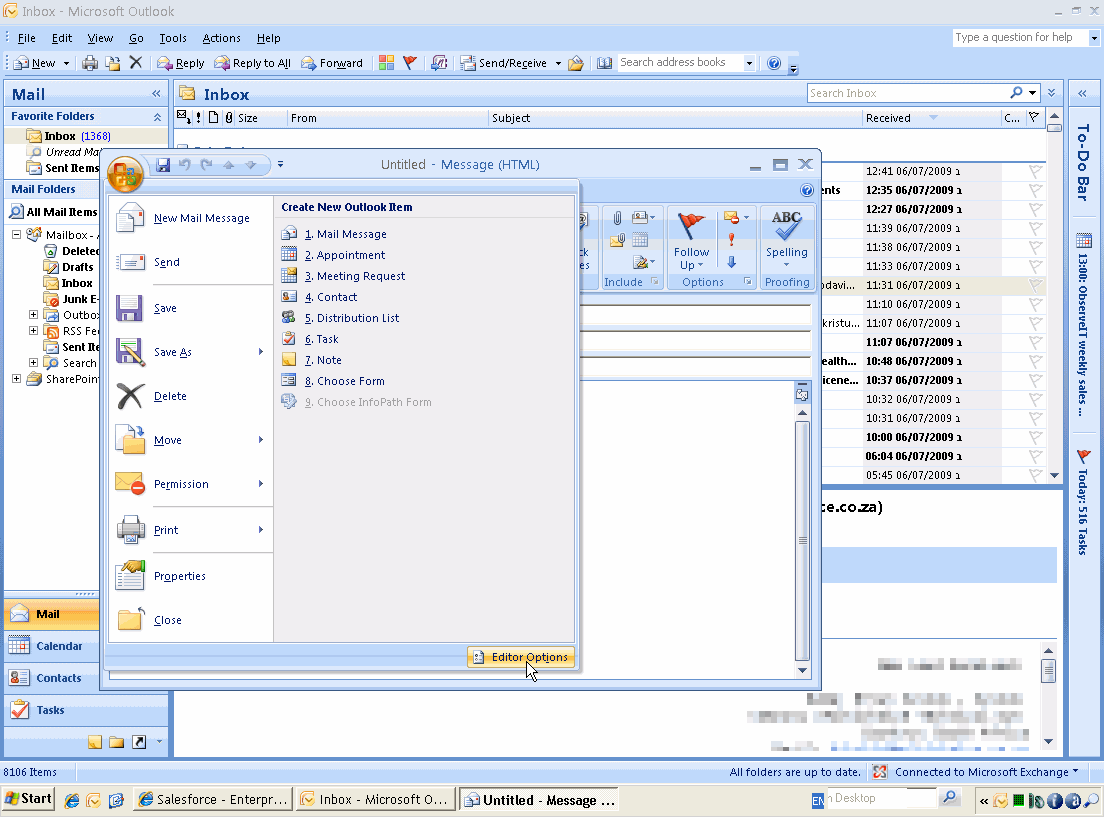
Task: Click the Search Inbox field
Action: 908,93
